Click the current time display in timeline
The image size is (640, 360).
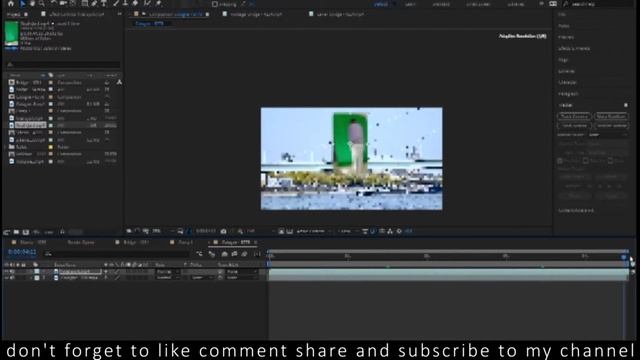22,252
